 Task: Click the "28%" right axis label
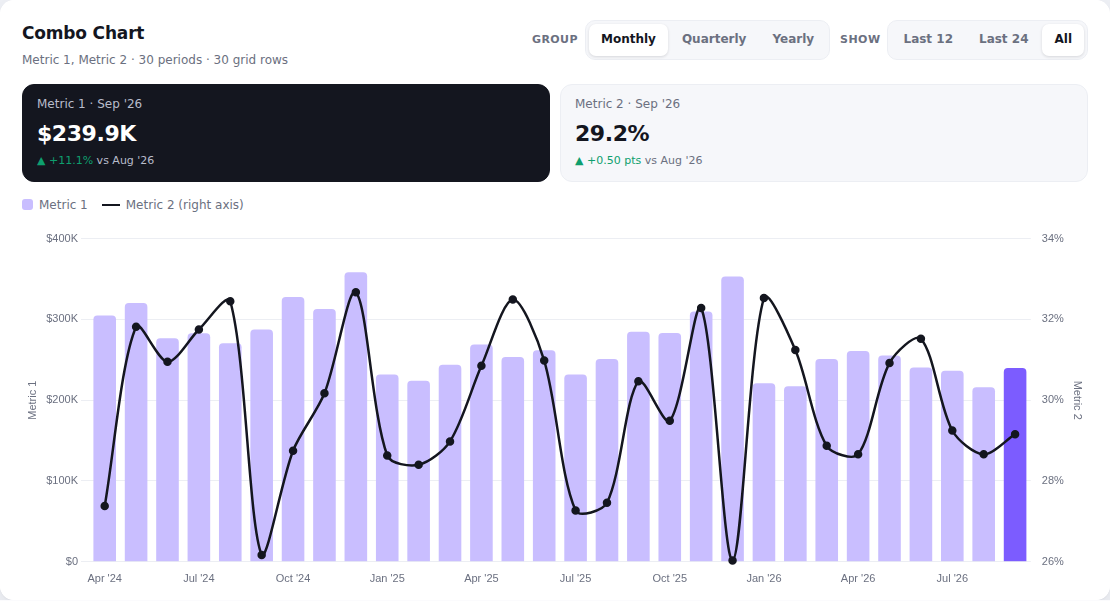click(1053, 481)
